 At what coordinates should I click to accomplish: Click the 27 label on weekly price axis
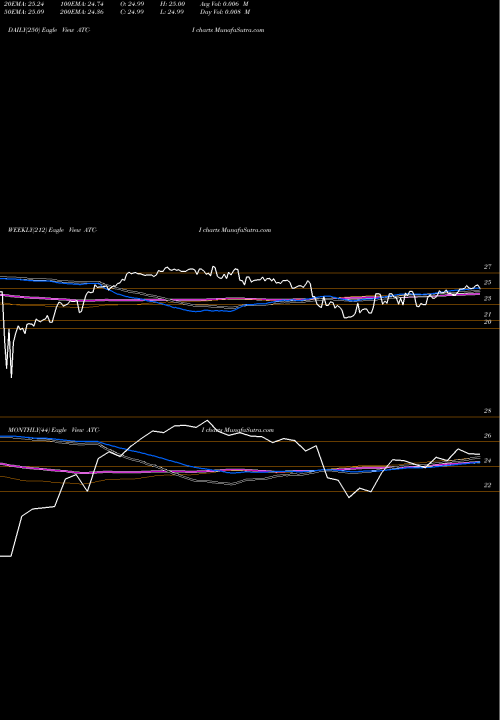tap(488, 266)
